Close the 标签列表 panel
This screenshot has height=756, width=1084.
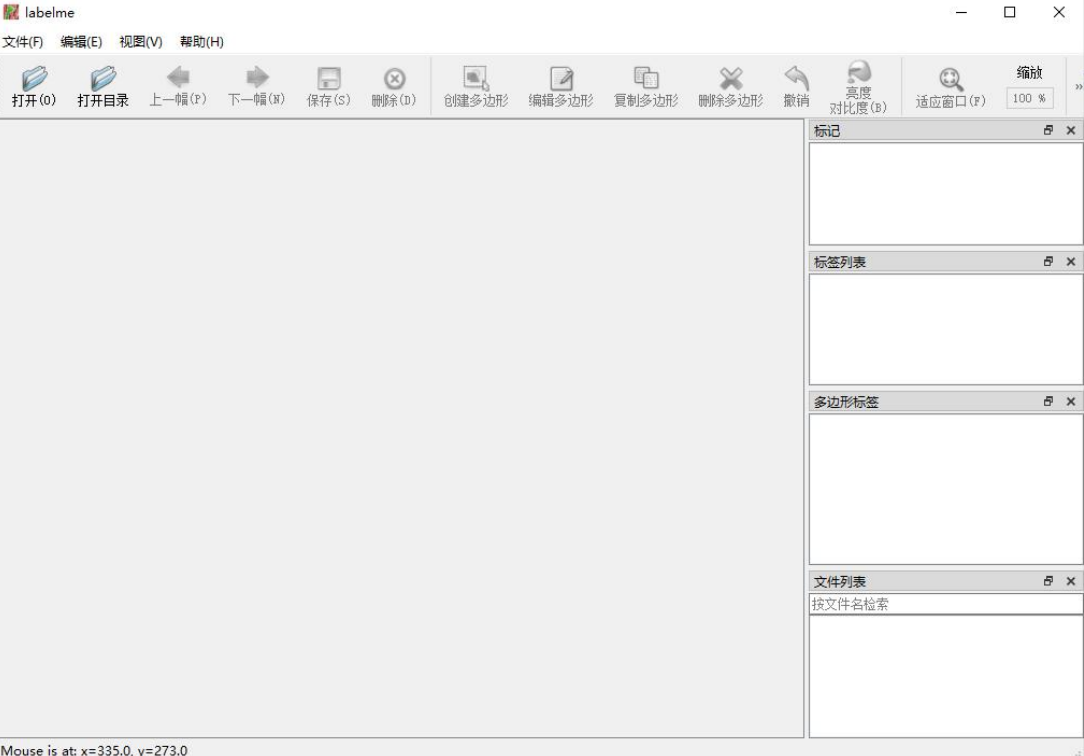pyautogui.click(x=1071, y=261)
